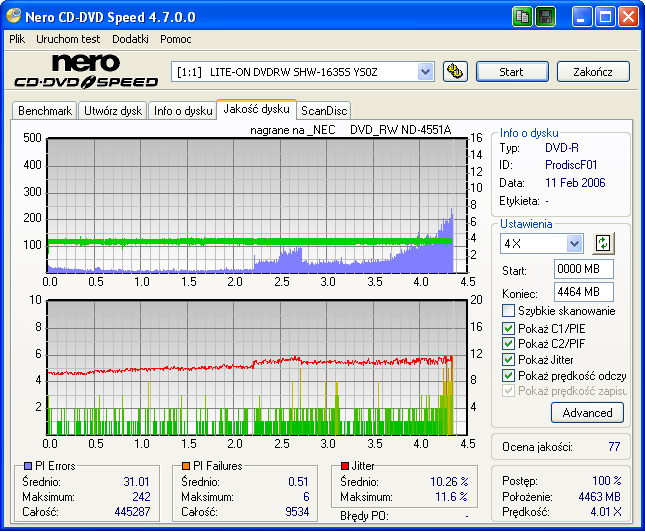645x531 pixels.
Task: Switch to the ScanDisc tab
Action: click(324, 111)
